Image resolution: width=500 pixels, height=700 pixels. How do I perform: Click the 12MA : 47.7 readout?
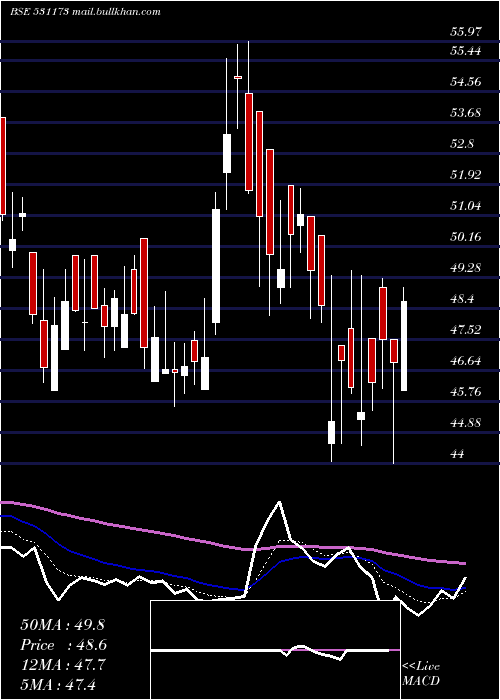click(x=63, y=665)
